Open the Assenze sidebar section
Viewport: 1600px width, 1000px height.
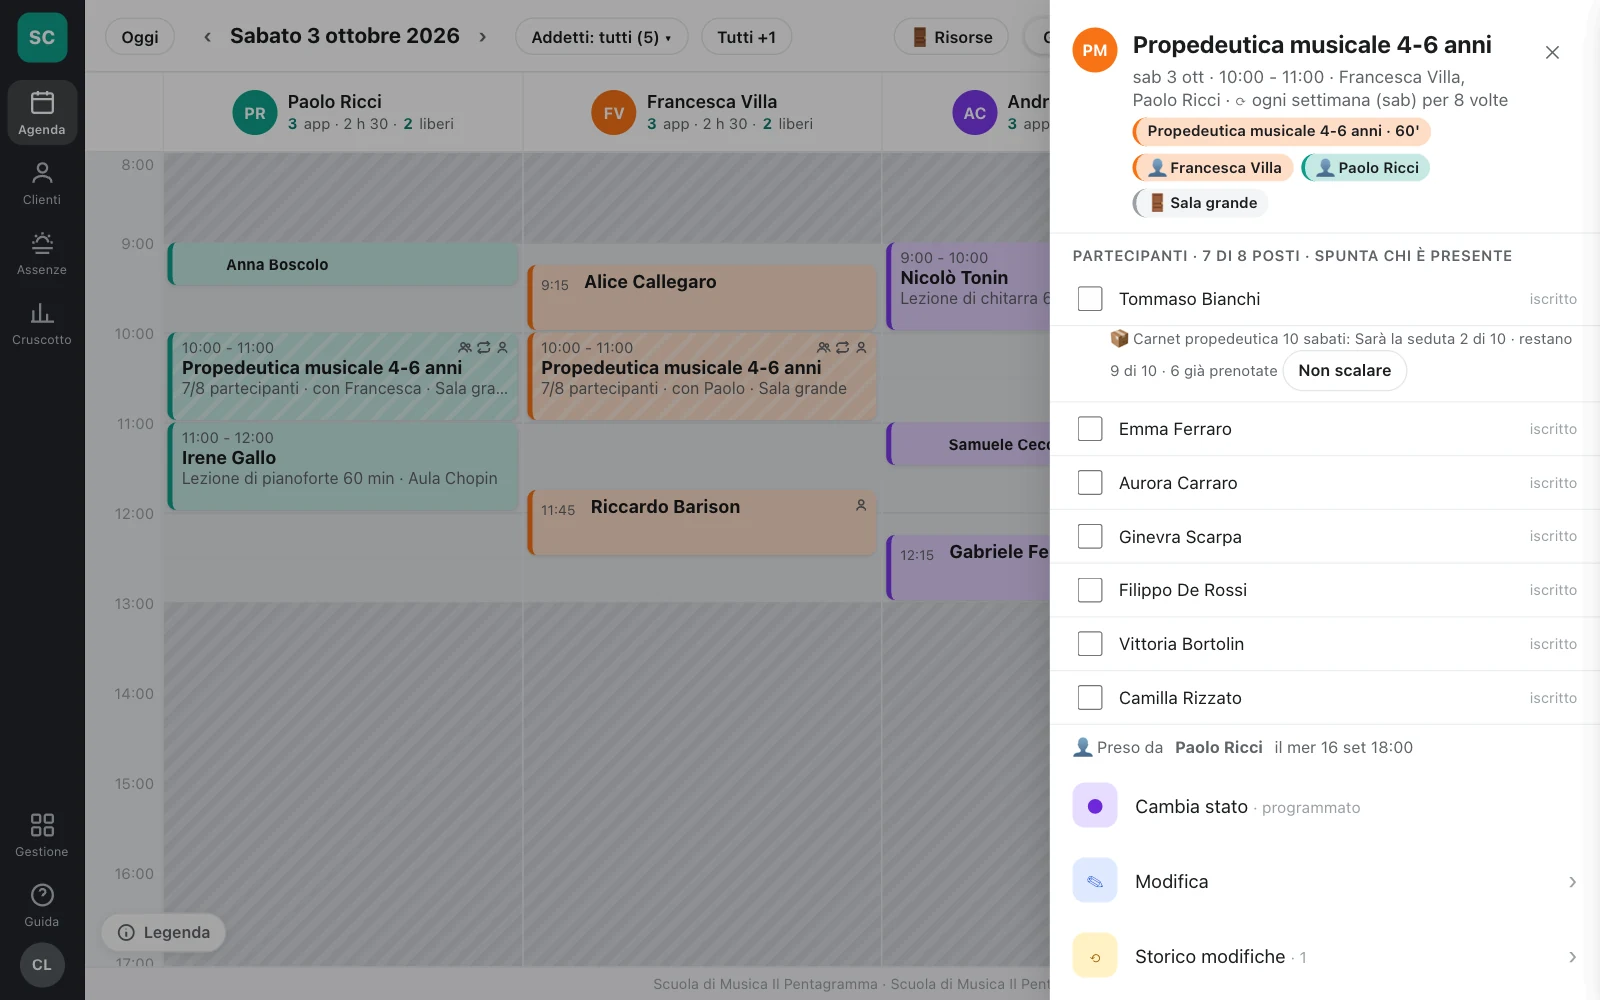coord(42,253)
